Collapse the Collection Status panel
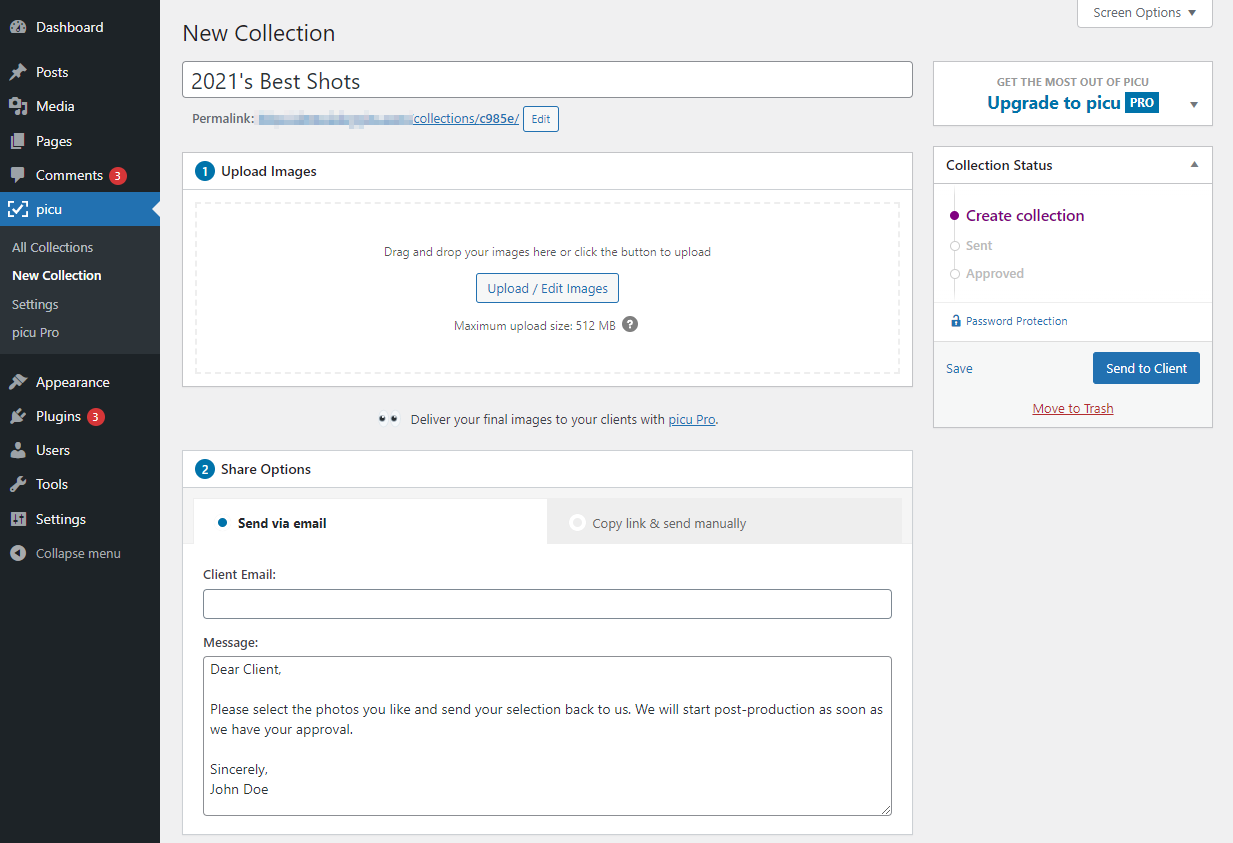Screen dimensions: 1233x843 tap(1194, 165)
